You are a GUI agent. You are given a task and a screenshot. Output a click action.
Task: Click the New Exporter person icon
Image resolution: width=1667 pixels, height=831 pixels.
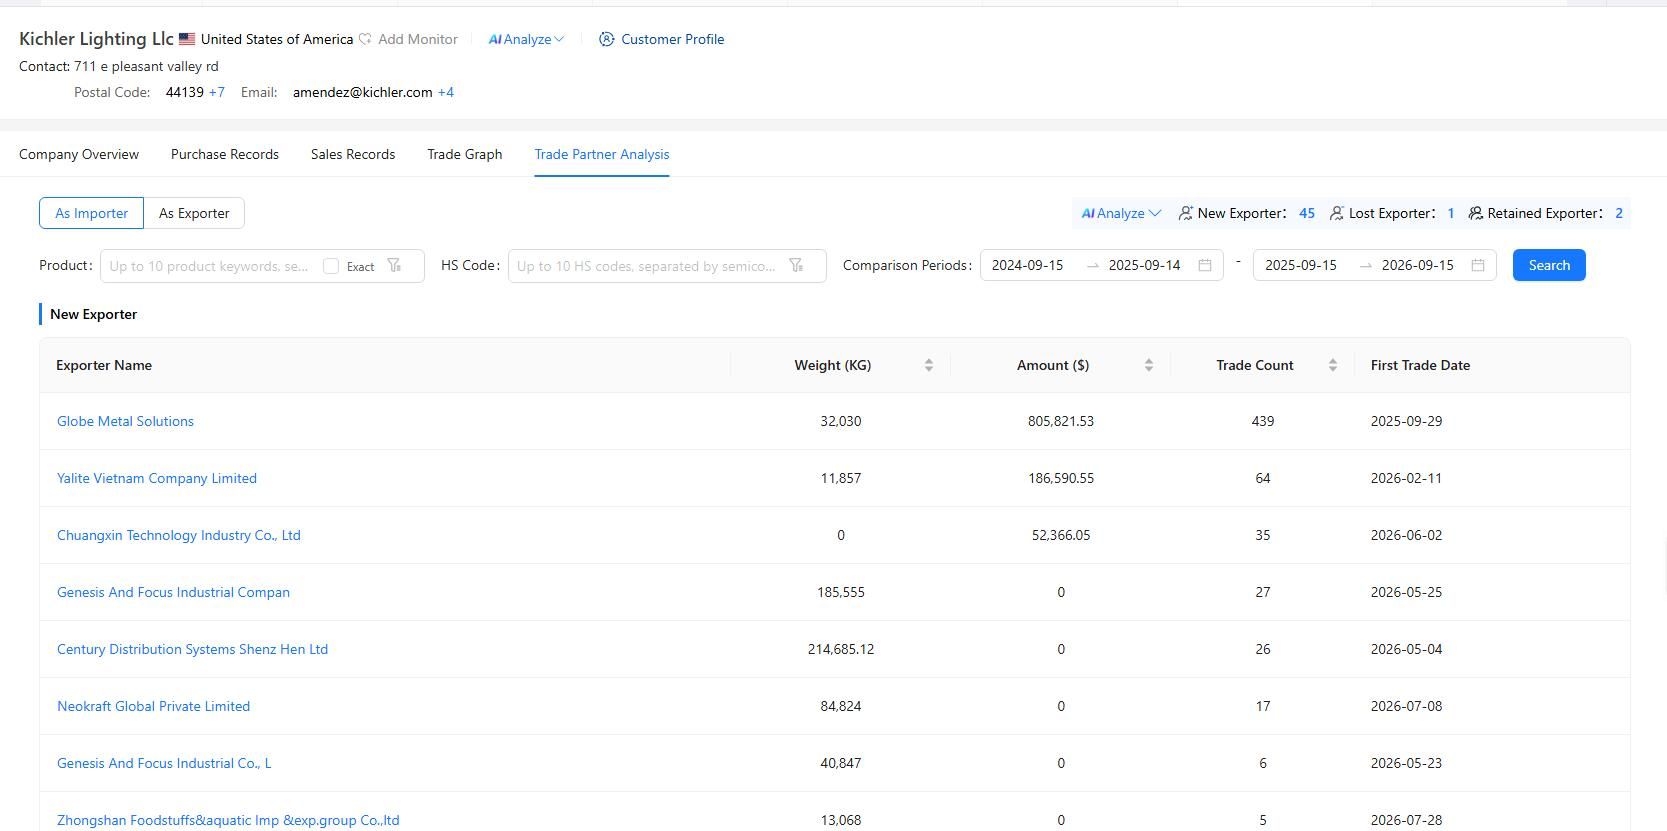(1186, 213)
